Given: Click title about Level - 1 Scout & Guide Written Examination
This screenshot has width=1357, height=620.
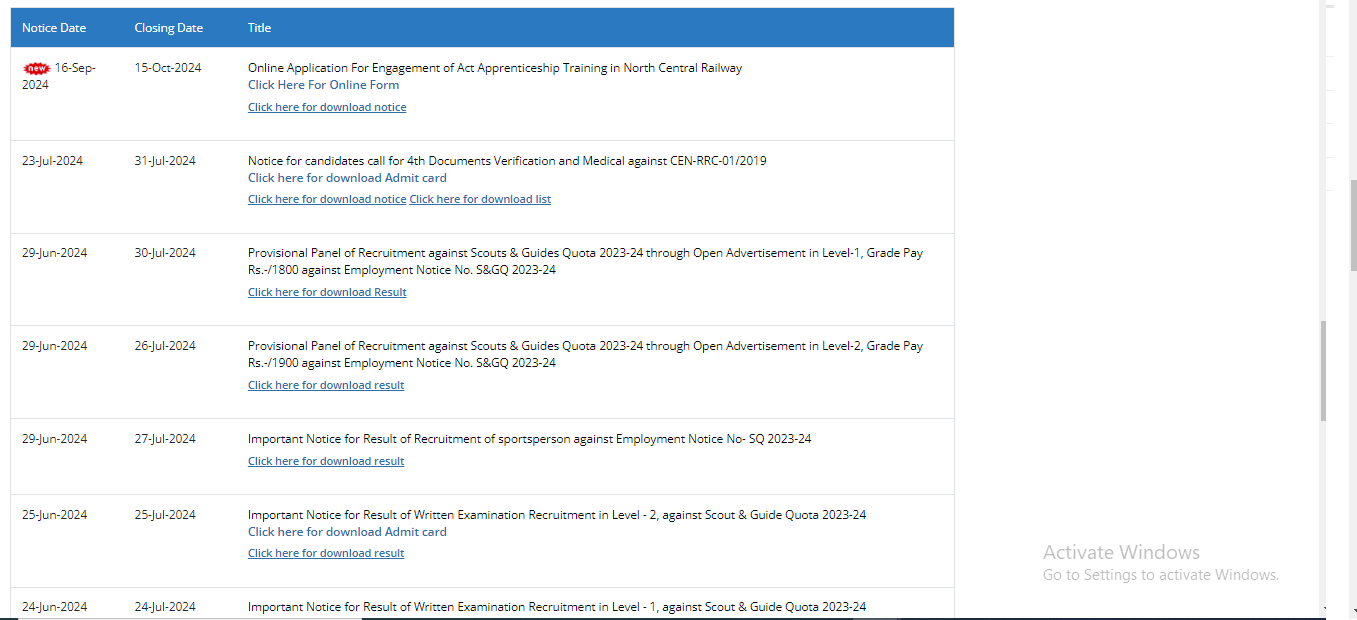Looking at the screenshot, I should (557, 607).
